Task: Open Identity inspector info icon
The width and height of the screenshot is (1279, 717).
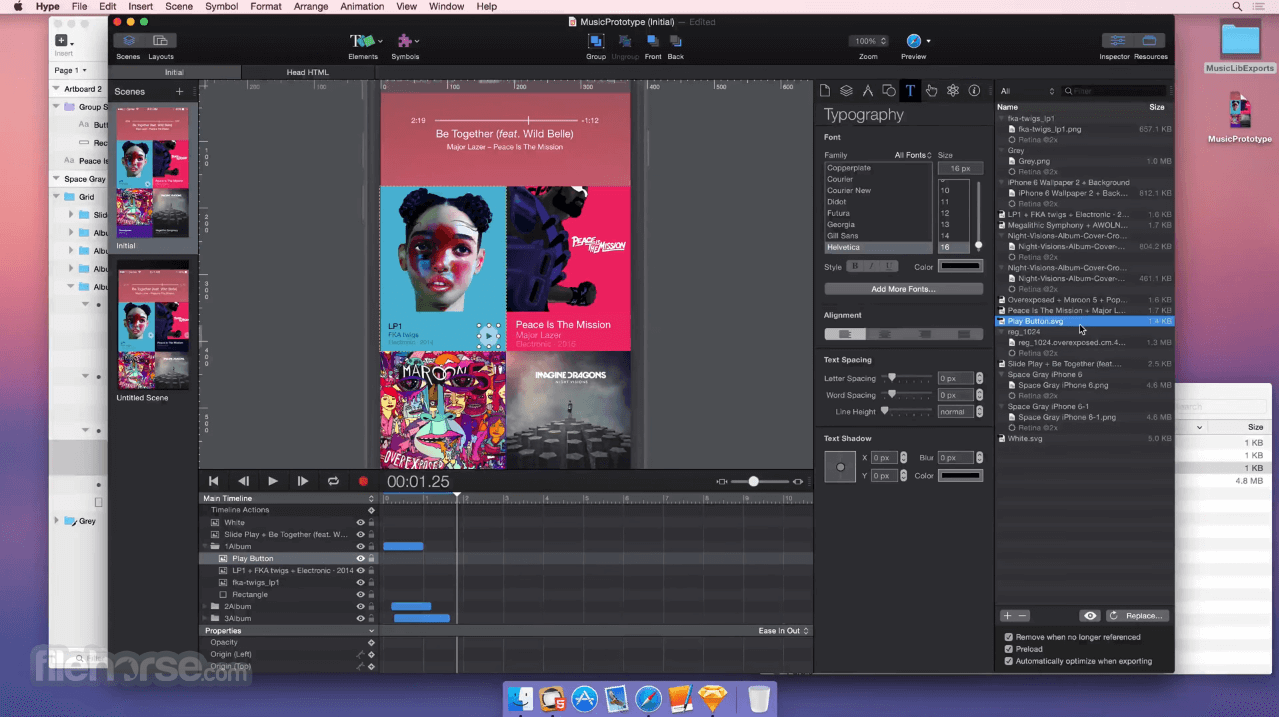Action: (x=974, y=91)
